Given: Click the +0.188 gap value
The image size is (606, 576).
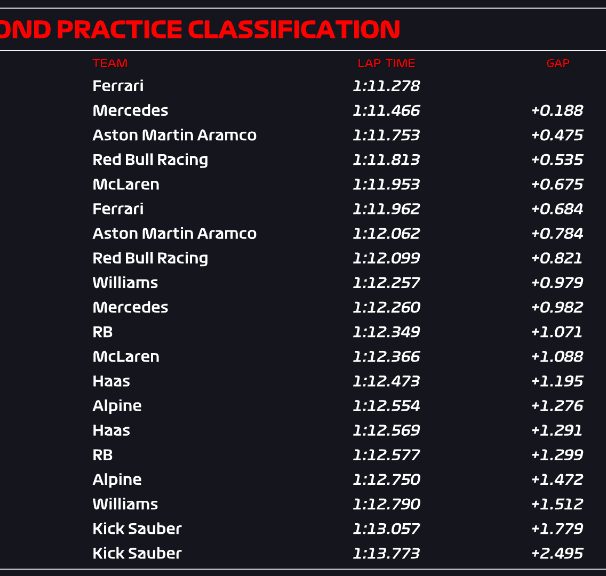Looking at the screenshot, I should click(x=557, y=111).
